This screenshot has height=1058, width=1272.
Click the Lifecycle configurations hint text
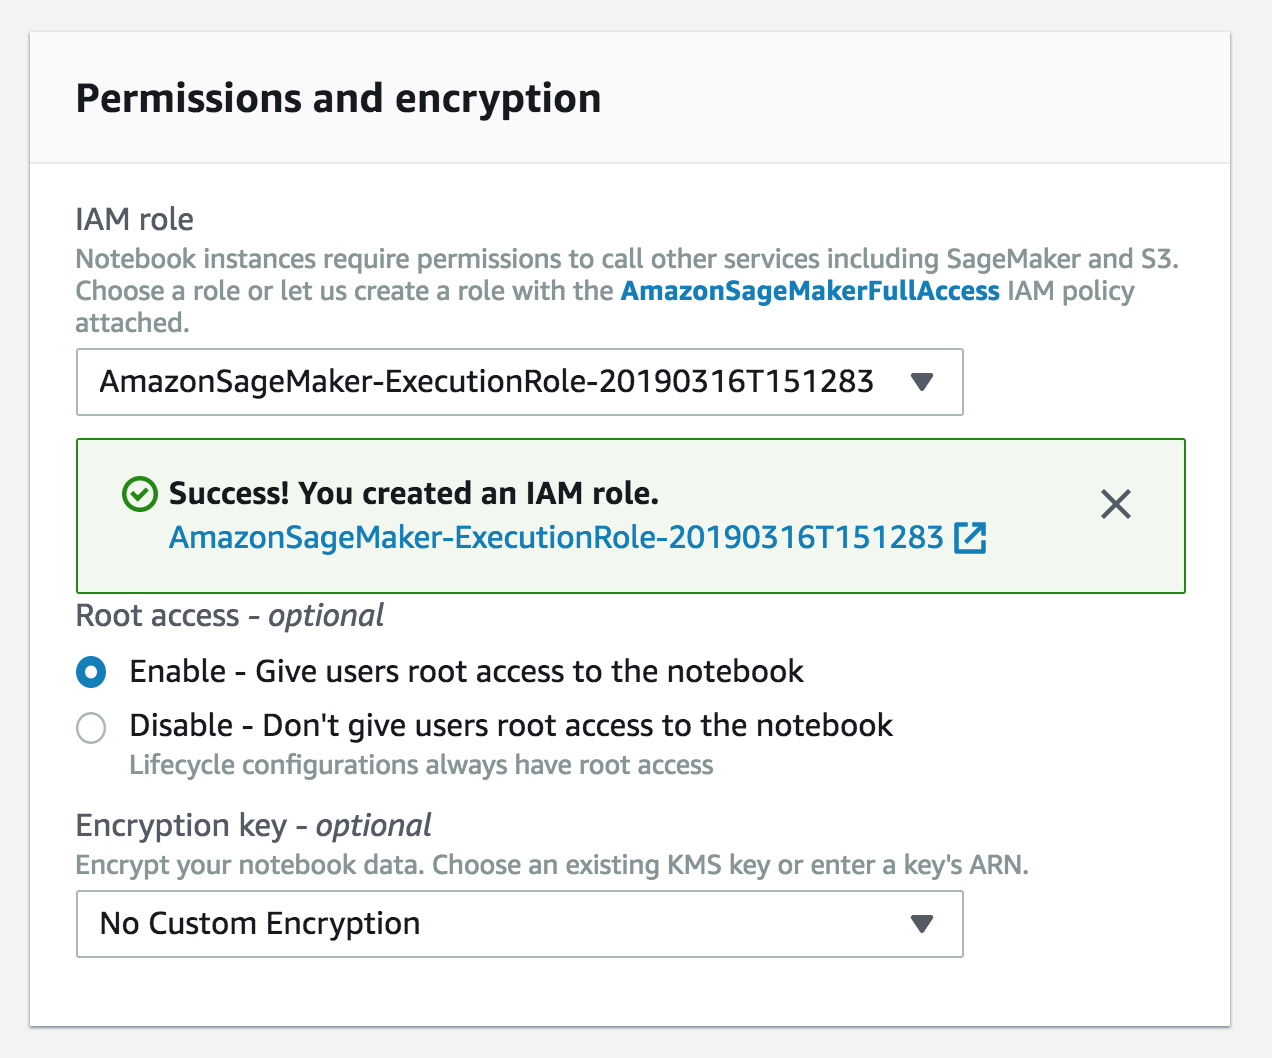(x=421, y=765)
